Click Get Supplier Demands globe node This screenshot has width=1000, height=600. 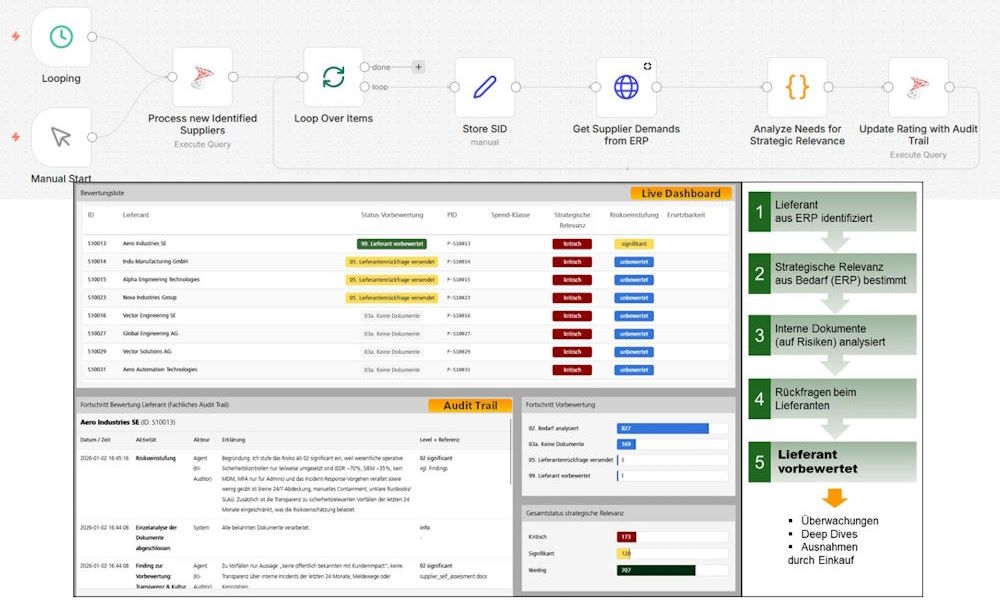coord(626,87)
